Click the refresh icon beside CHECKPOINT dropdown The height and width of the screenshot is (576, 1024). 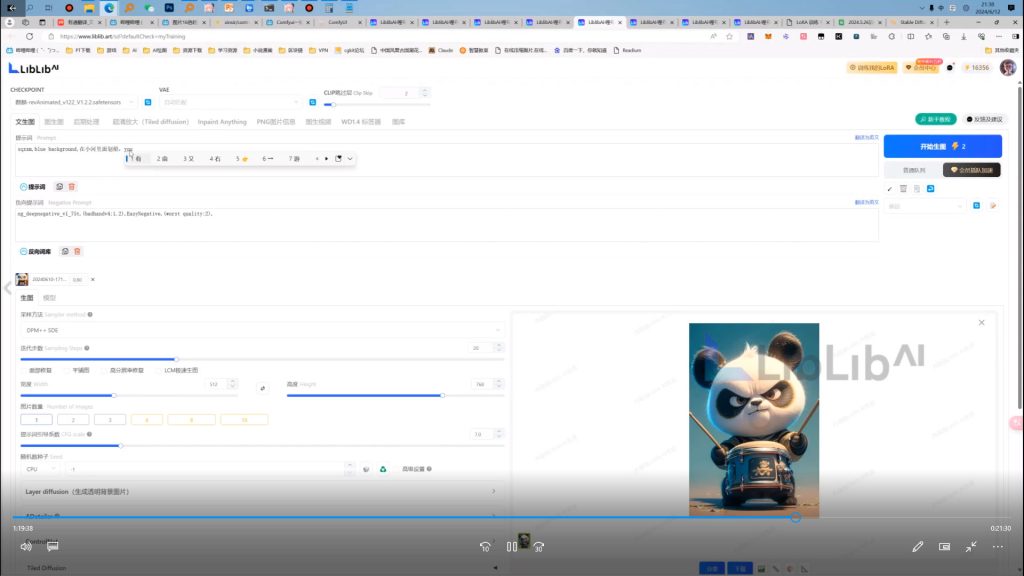click(147, 102)
